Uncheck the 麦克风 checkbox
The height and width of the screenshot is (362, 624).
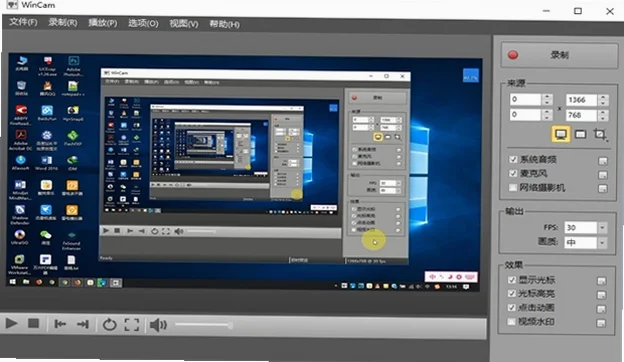coord(513,173)
